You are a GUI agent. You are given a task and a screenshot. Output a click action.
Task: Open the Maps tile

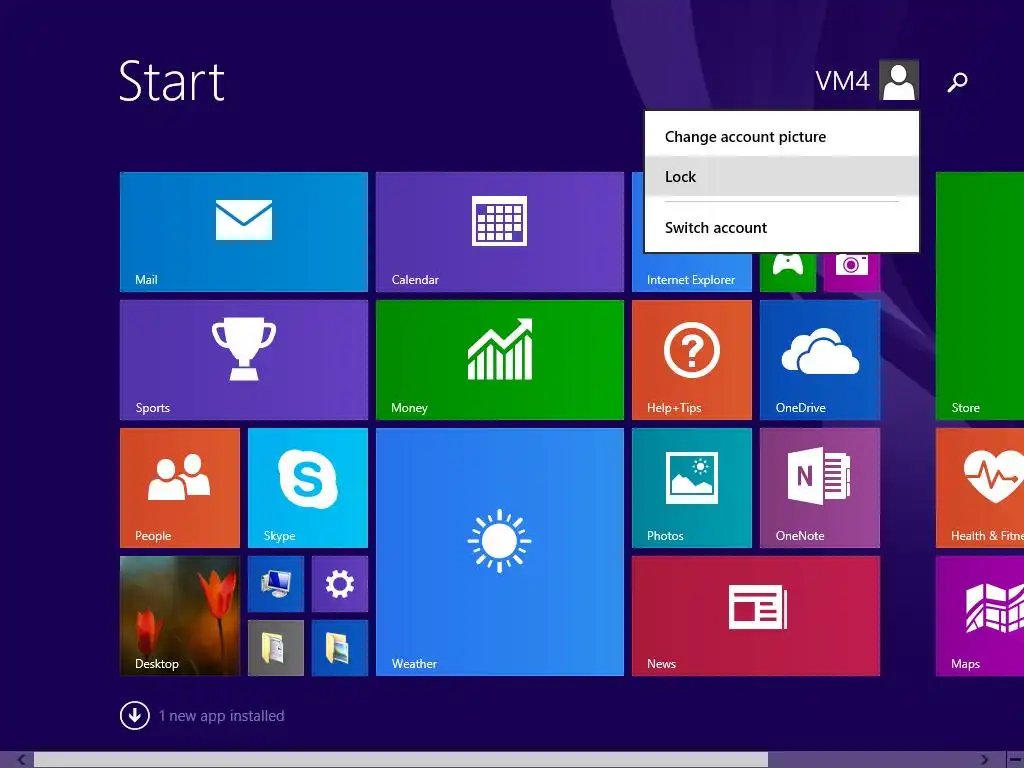(x=980, y=616)
